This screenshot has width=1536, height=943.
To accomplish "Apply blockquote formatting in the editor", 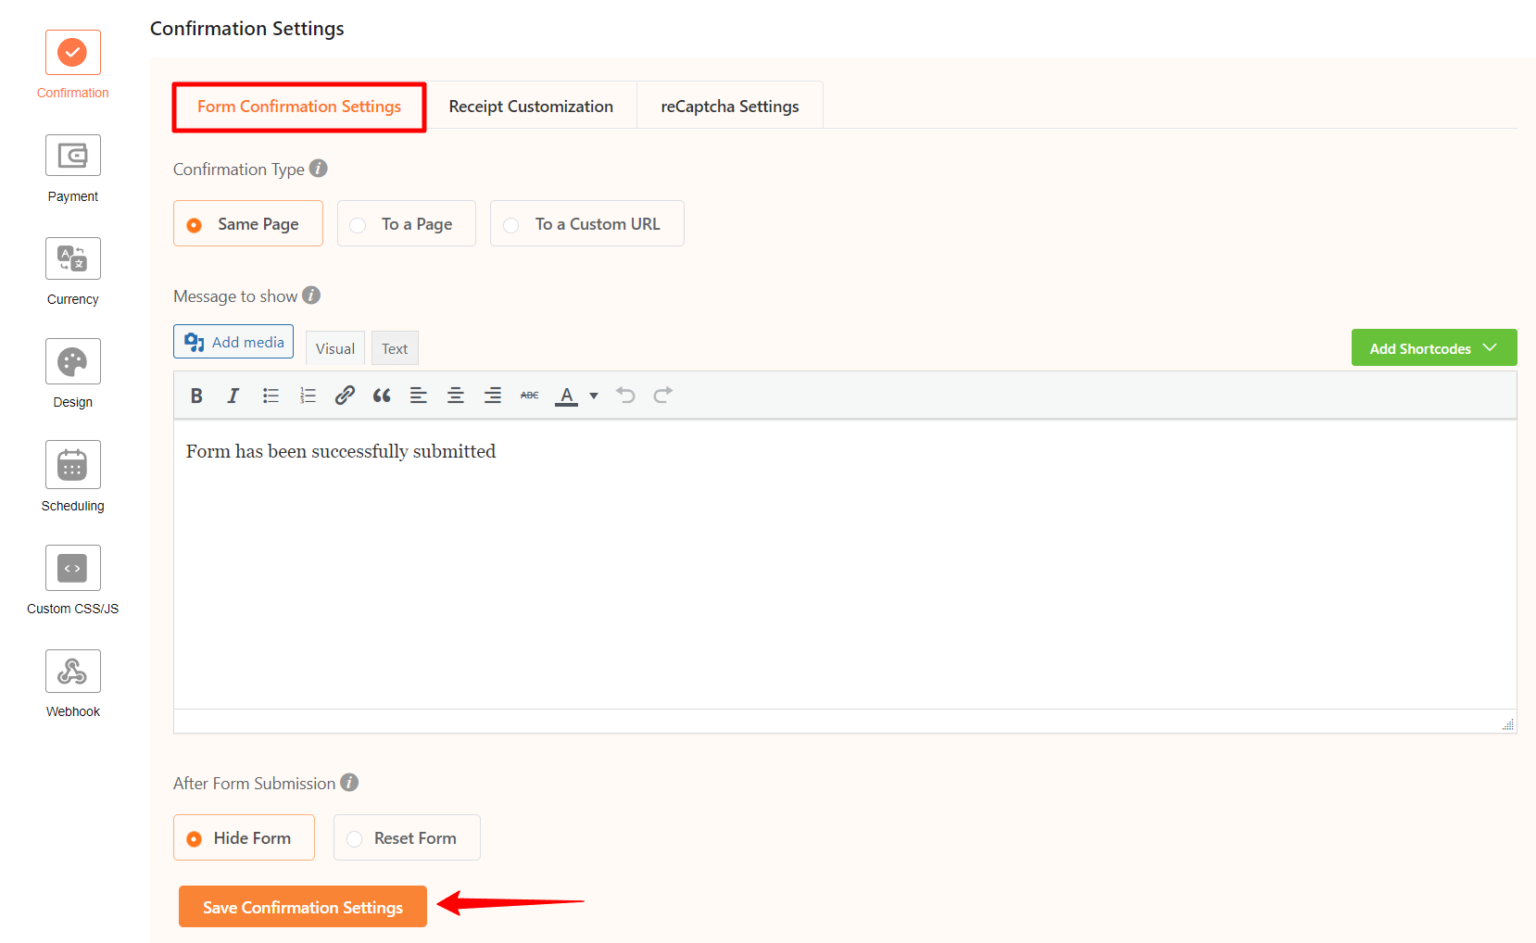I will pyautogui.click(x=381, y=395).
